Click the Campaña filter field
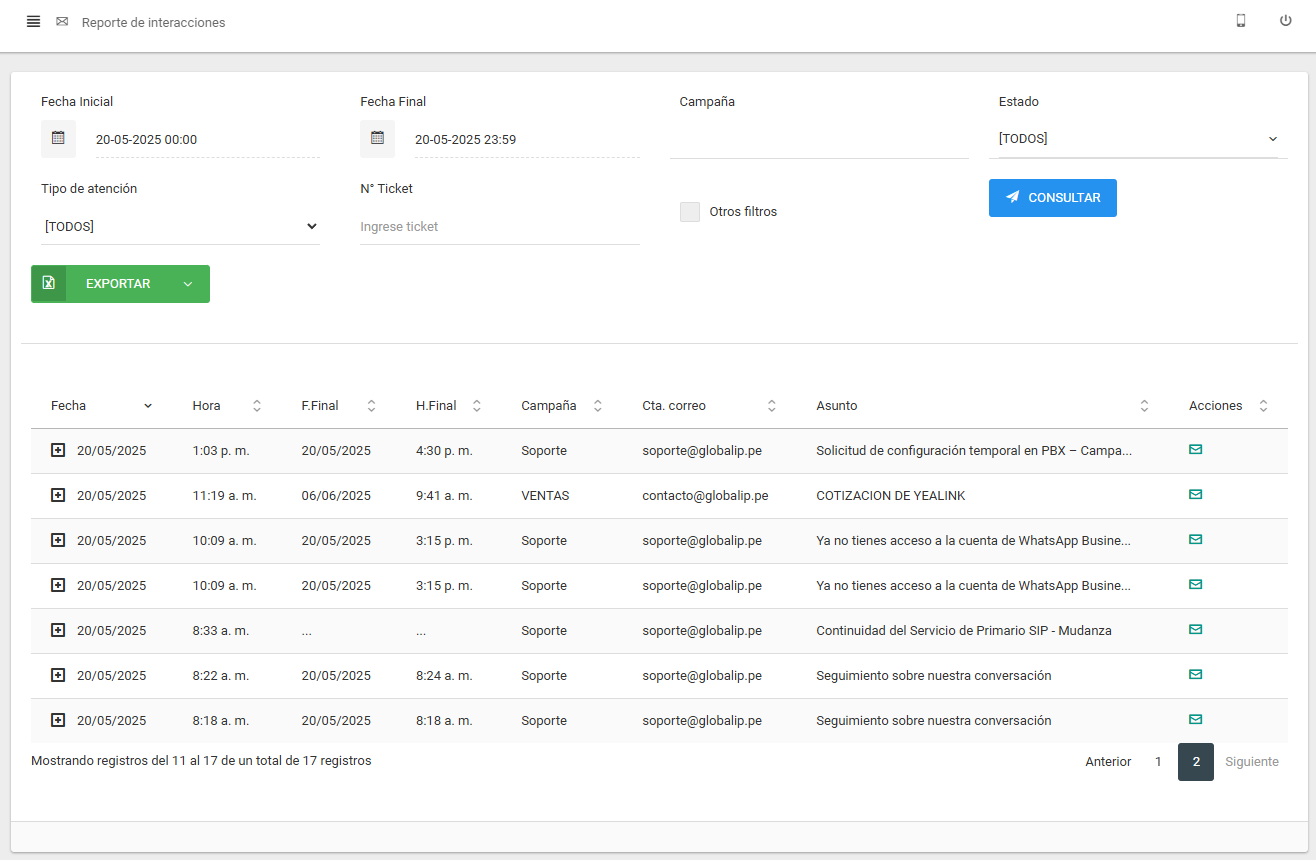Viewport: 1316px width, 860px height. point(819,140)
